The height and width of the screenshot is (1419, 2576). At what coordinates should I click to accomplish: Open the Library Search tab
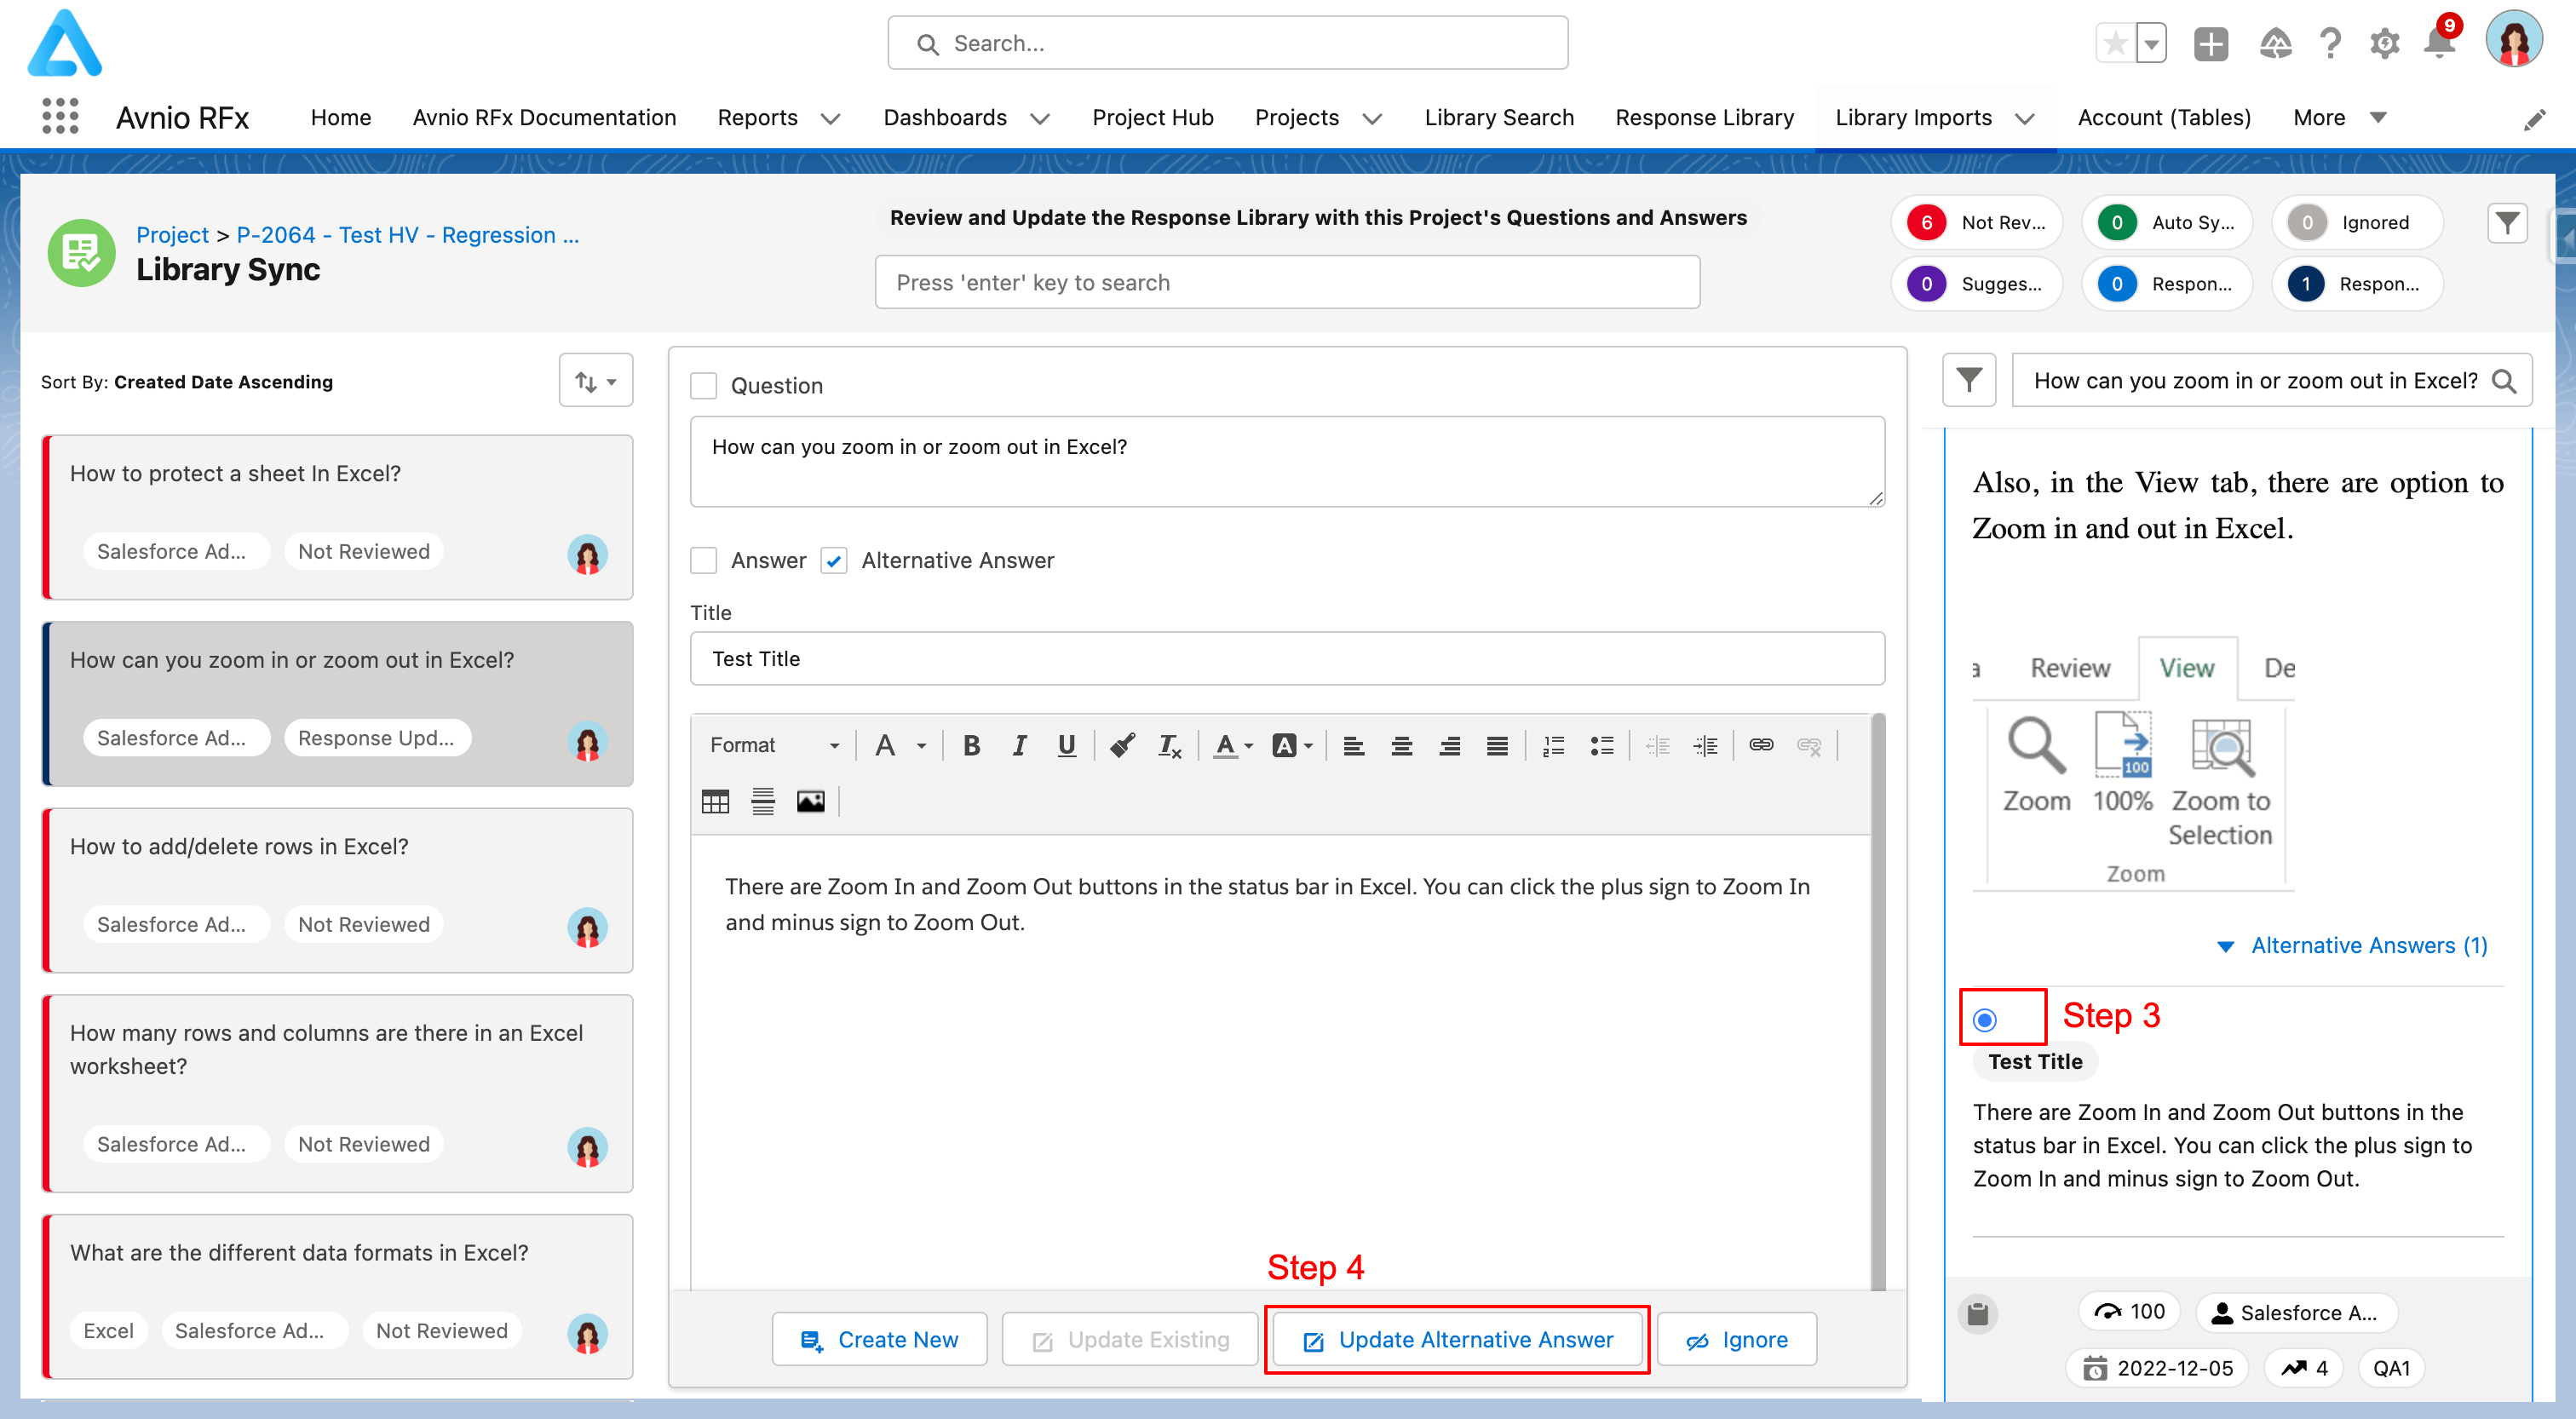click(1499, 117)
